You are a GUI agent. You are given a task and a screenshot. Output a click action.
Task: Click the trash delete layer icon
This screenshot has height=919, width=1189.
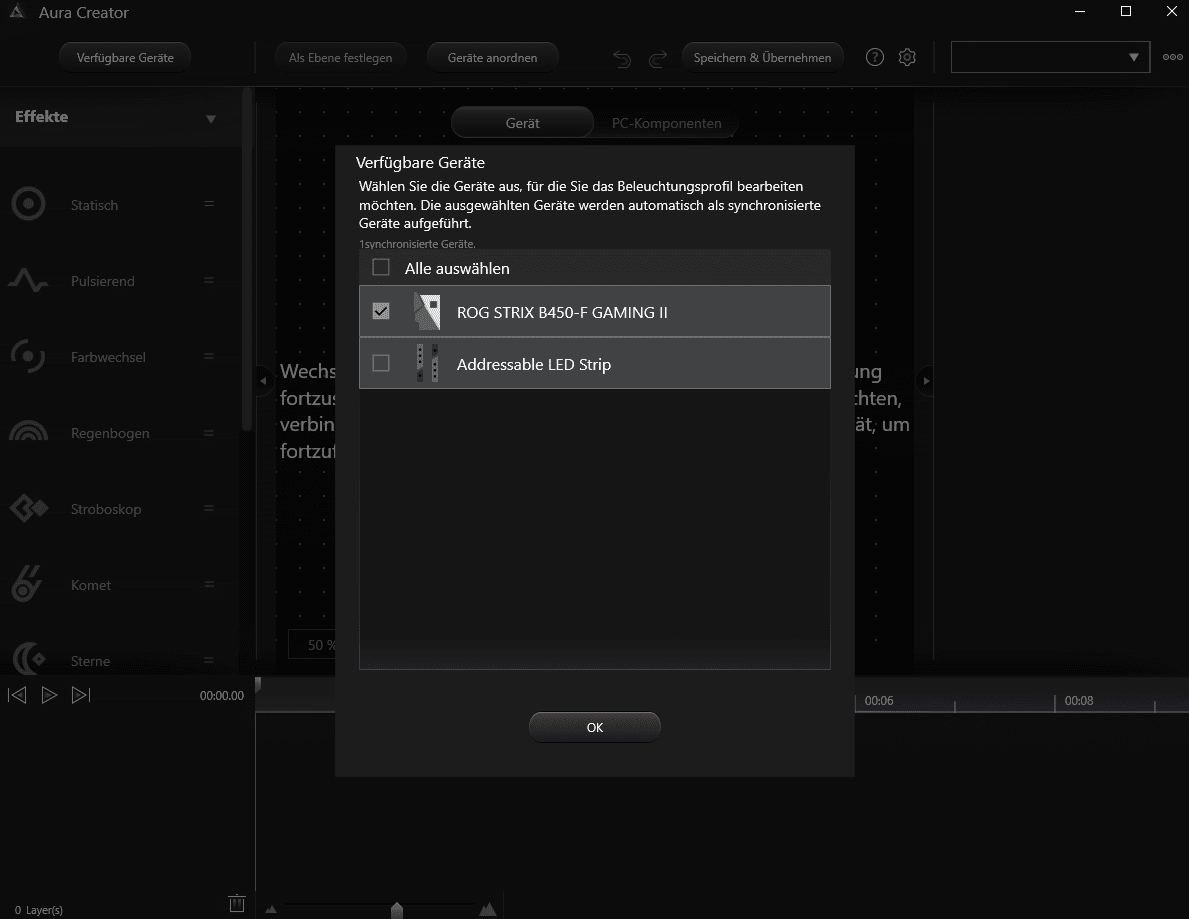[237, 903]
